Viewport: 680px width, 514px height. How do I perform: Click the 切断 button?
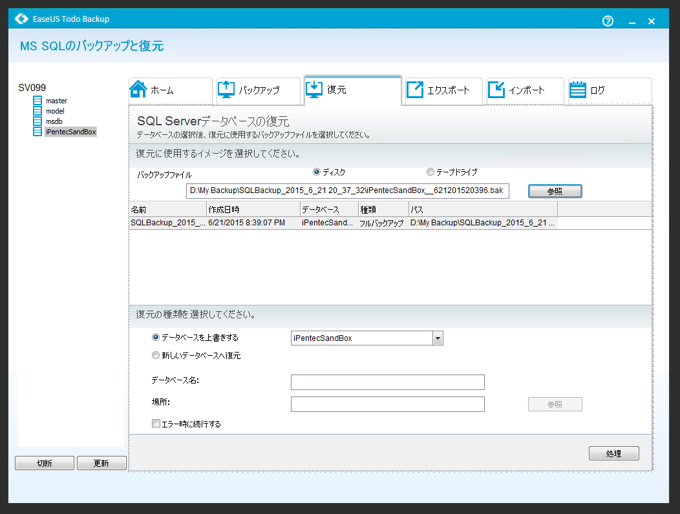click(45, 463)
